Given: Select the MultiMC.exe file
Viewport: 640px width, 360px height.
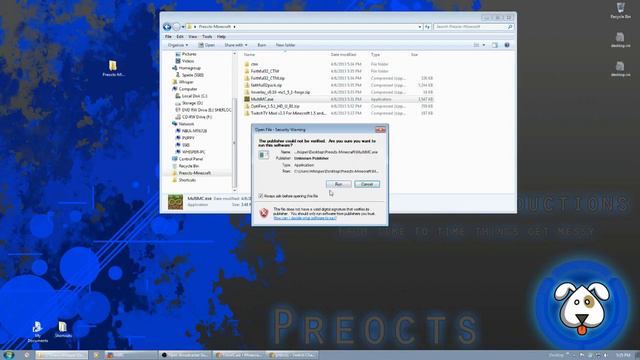Looking at the screenshot, I should [262, 99].
